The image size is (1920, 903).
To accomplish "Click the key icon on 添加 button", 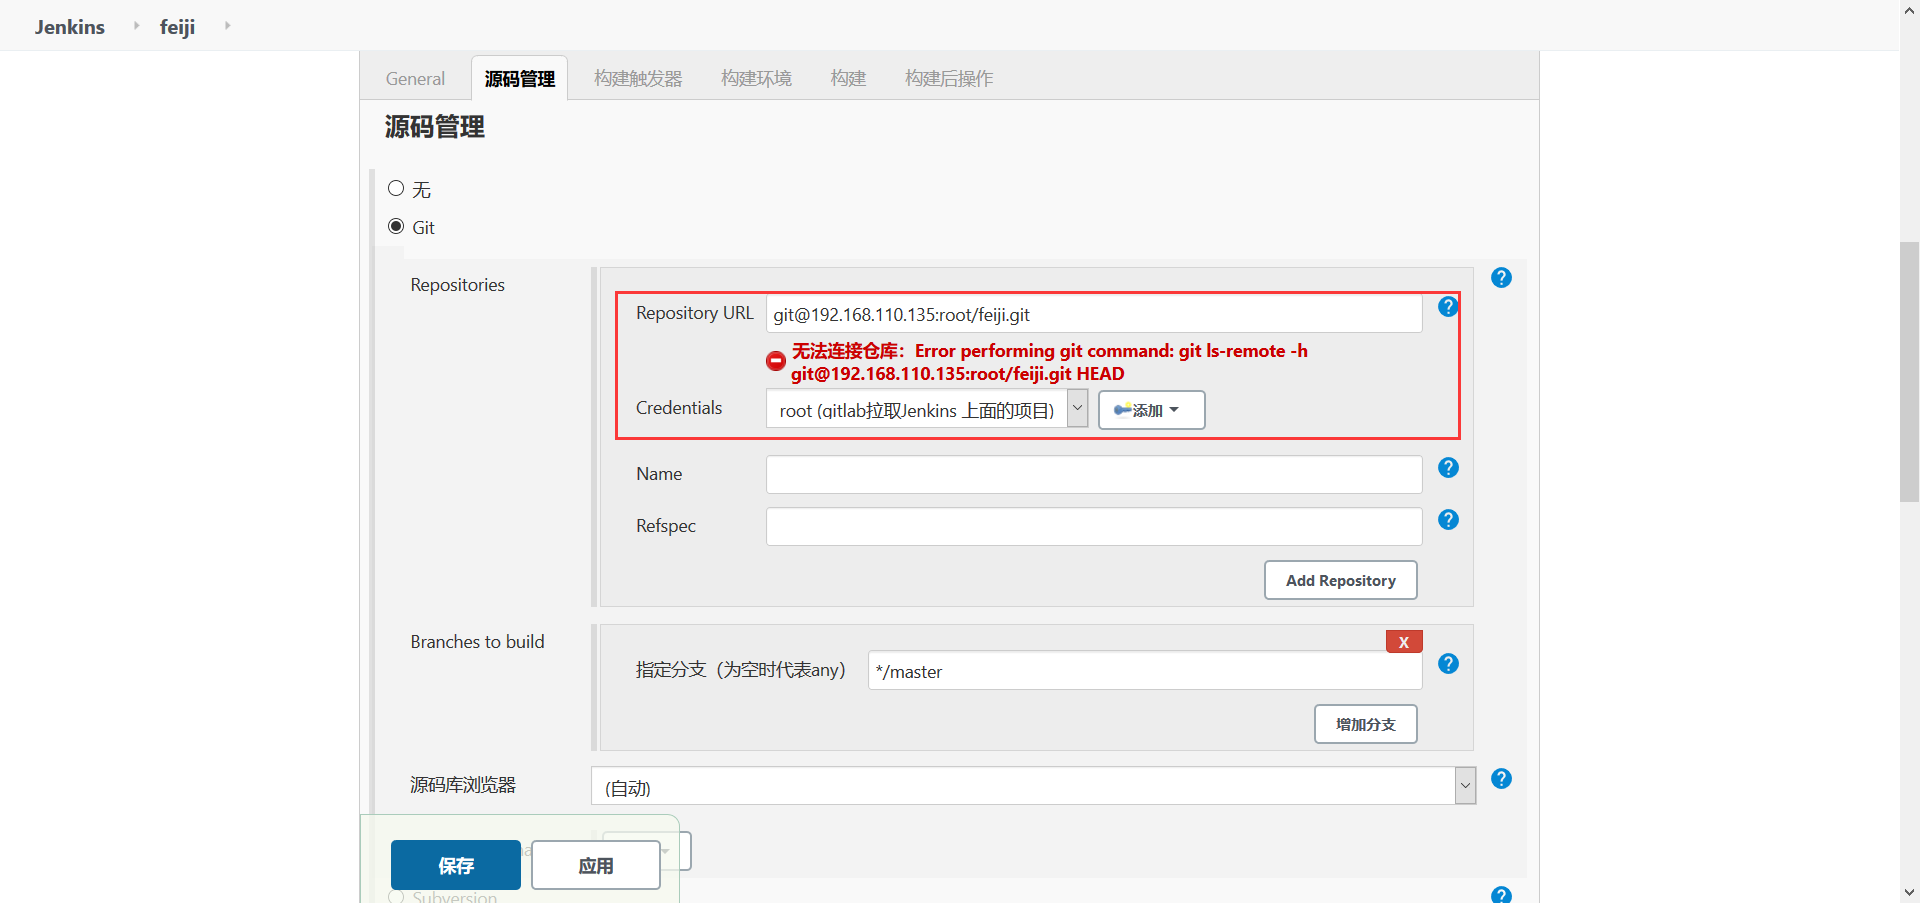I will click(x=1123, y=410).
